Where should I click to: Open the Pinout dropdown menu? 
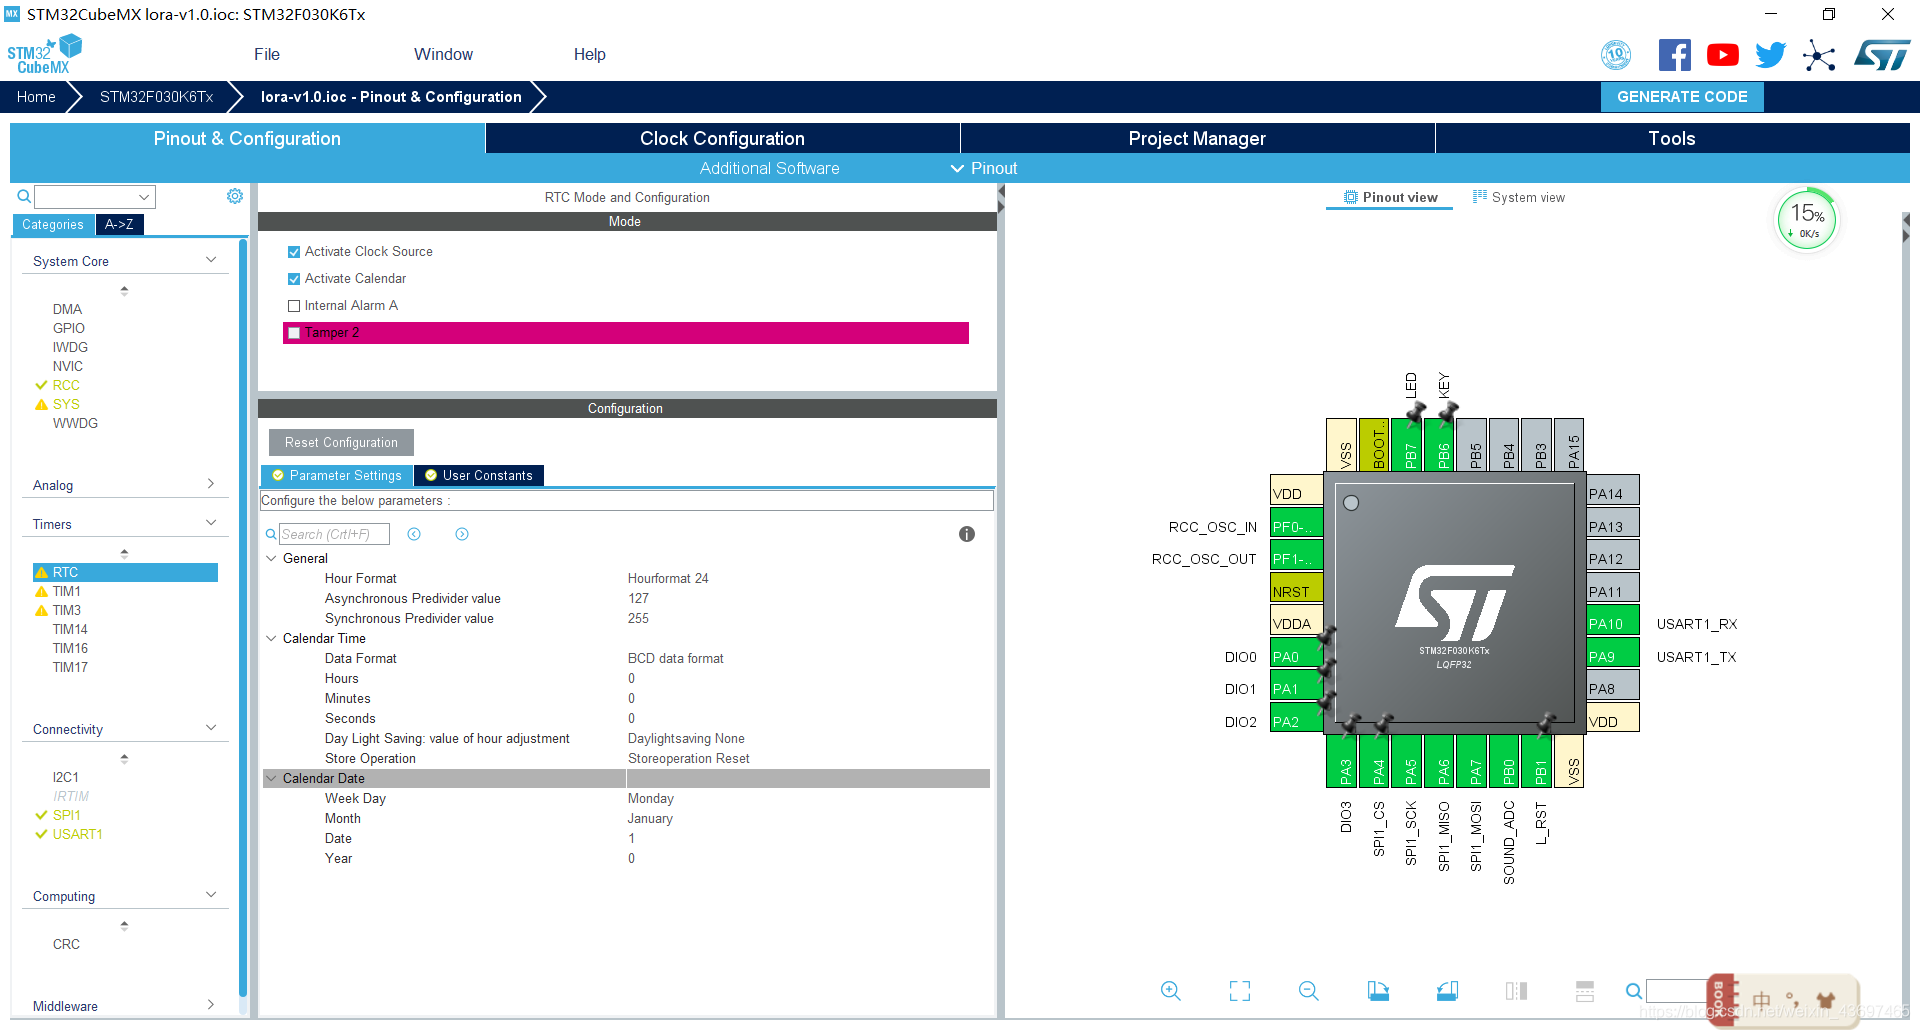(x=984, y=168)
